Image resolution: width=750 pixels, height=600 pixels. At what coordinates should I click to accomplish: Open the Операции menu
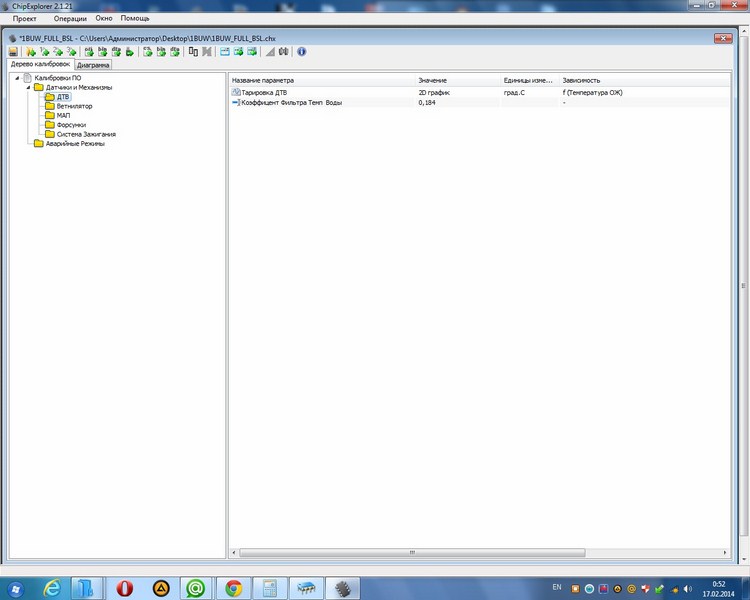70,19
